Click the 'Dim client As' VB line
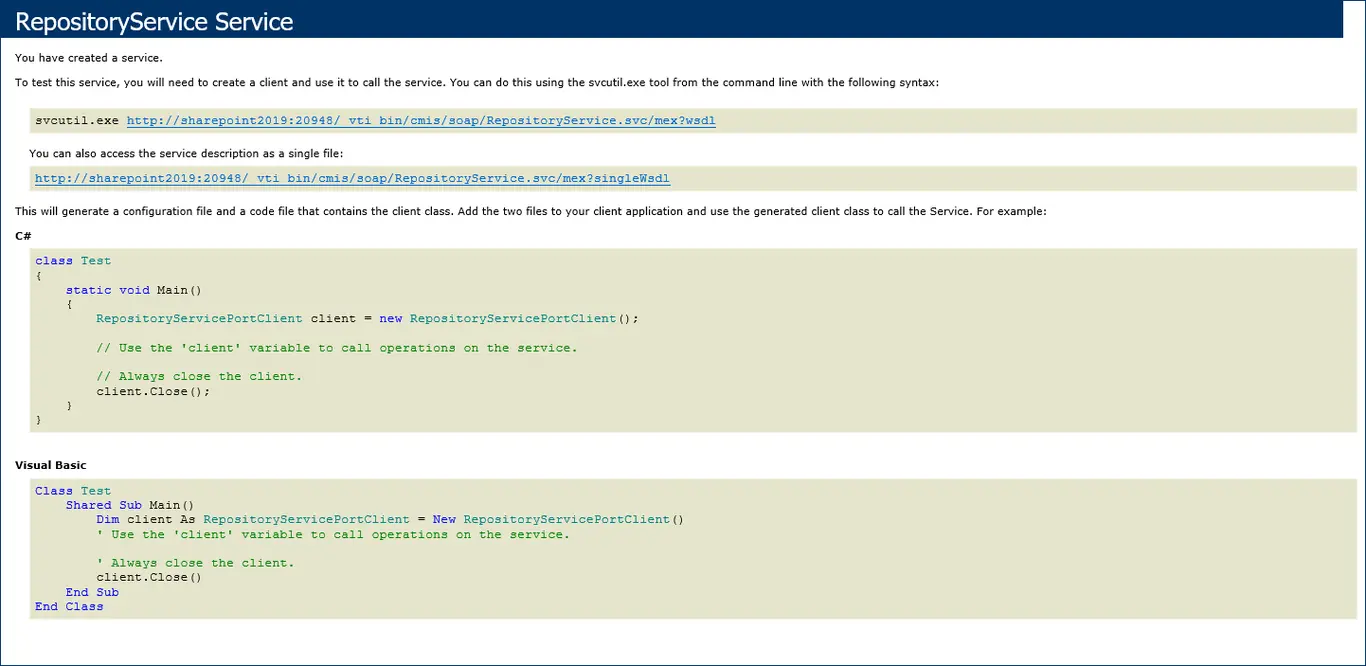The image size is (1366, 666). click(x=390, y=520)
